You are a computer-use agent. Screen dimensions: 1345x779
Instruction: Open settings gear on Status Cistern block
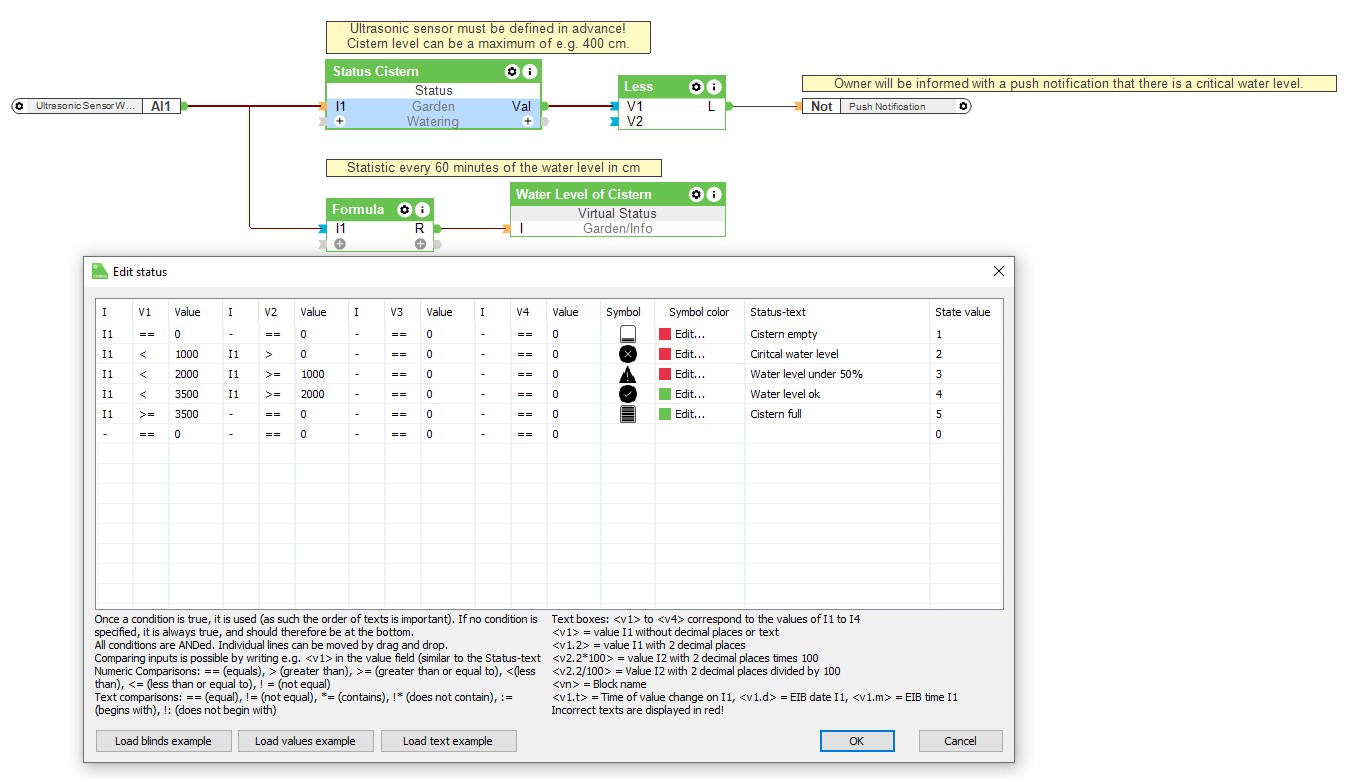(x=512, y=72)
